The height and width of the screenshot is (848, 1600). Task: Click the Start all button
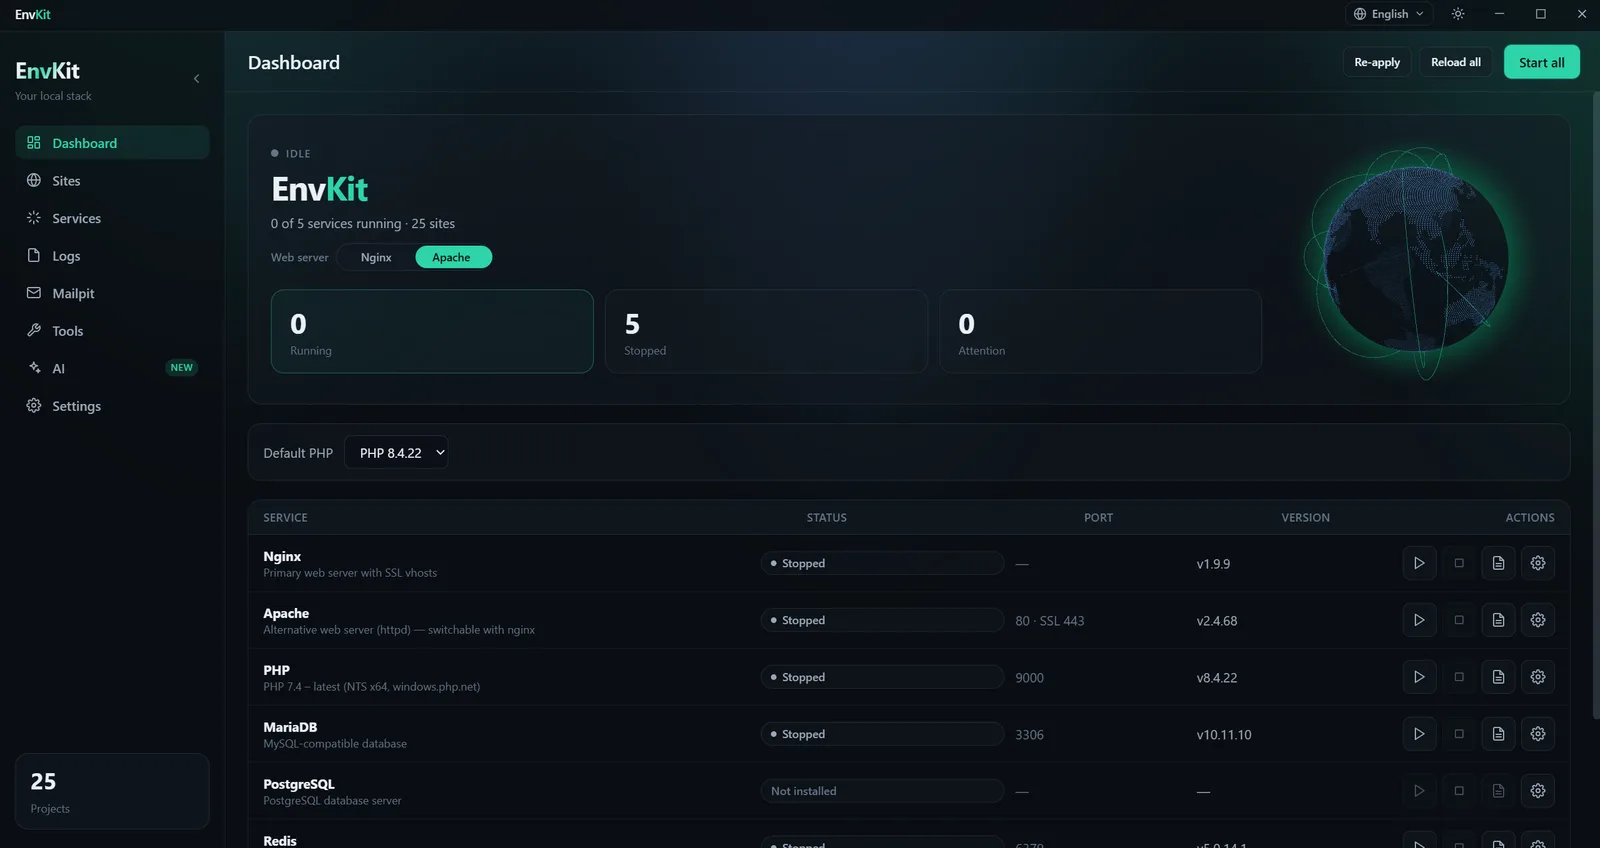(x=1542, y=62)
